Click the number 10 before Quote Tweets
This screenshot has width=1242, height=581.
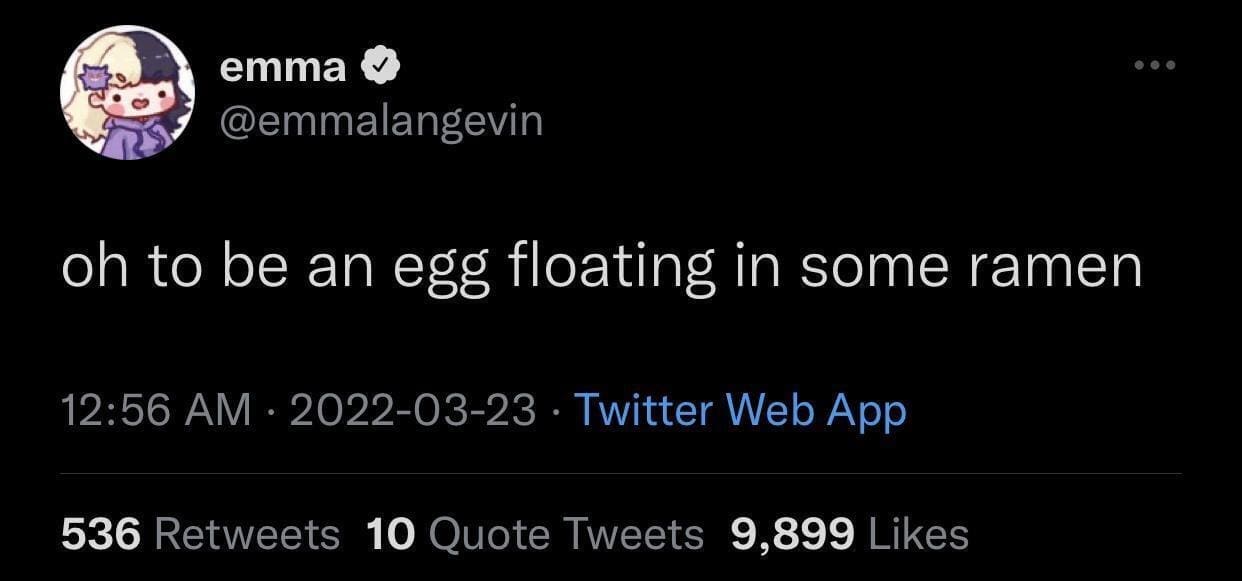point(390,534)
